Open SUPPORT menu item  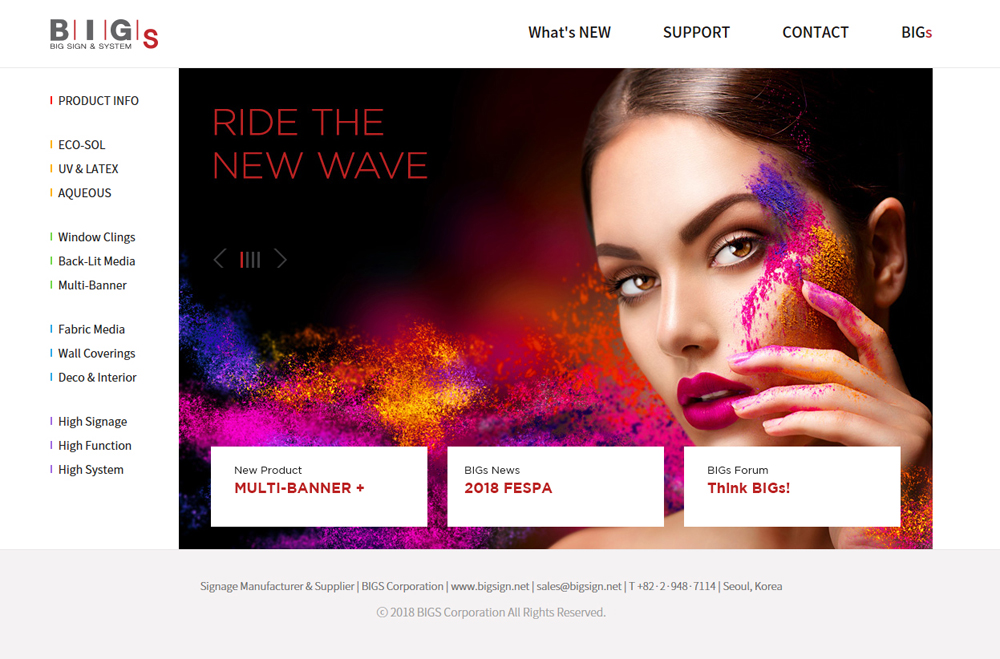(x=696, y=33)
